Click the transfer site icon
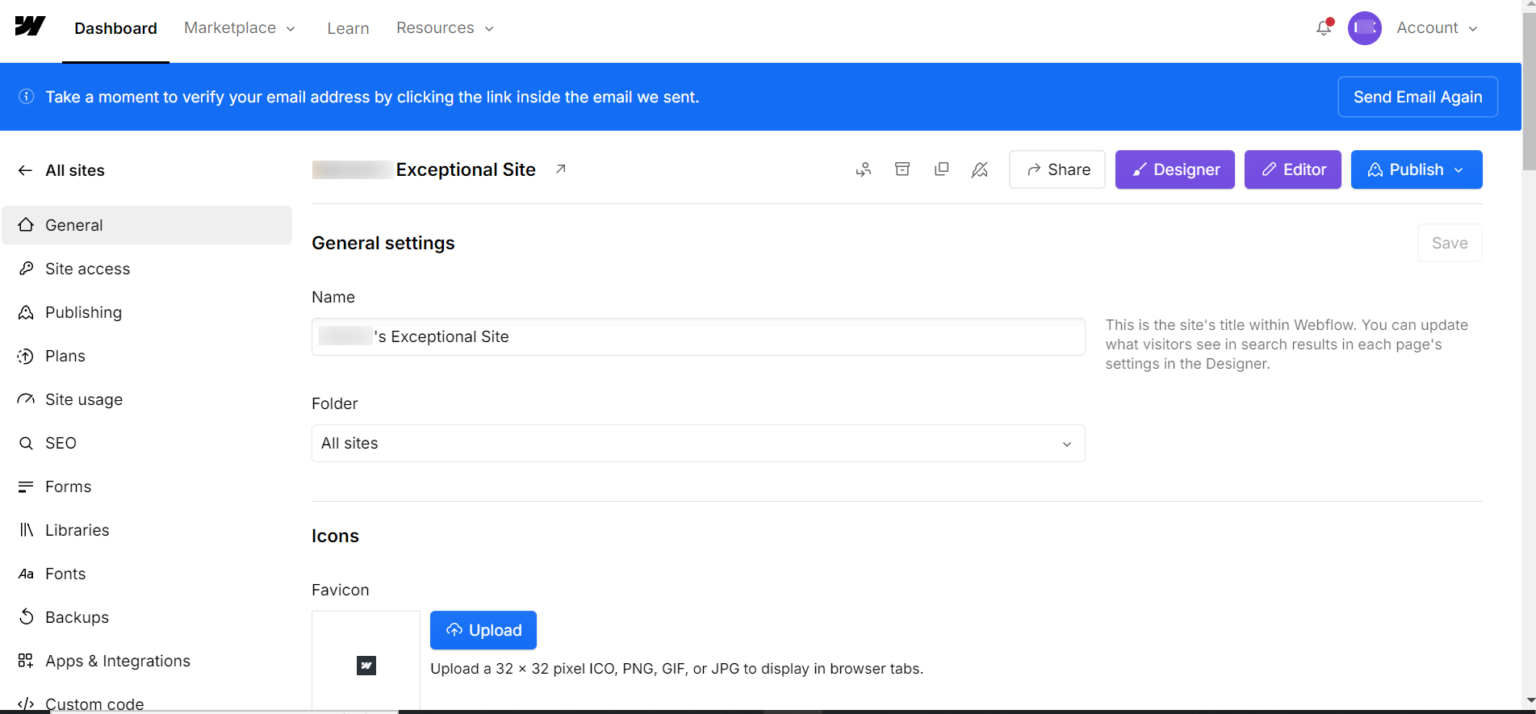The width and height of the screenshot is (1536, 714). [863, 170]
